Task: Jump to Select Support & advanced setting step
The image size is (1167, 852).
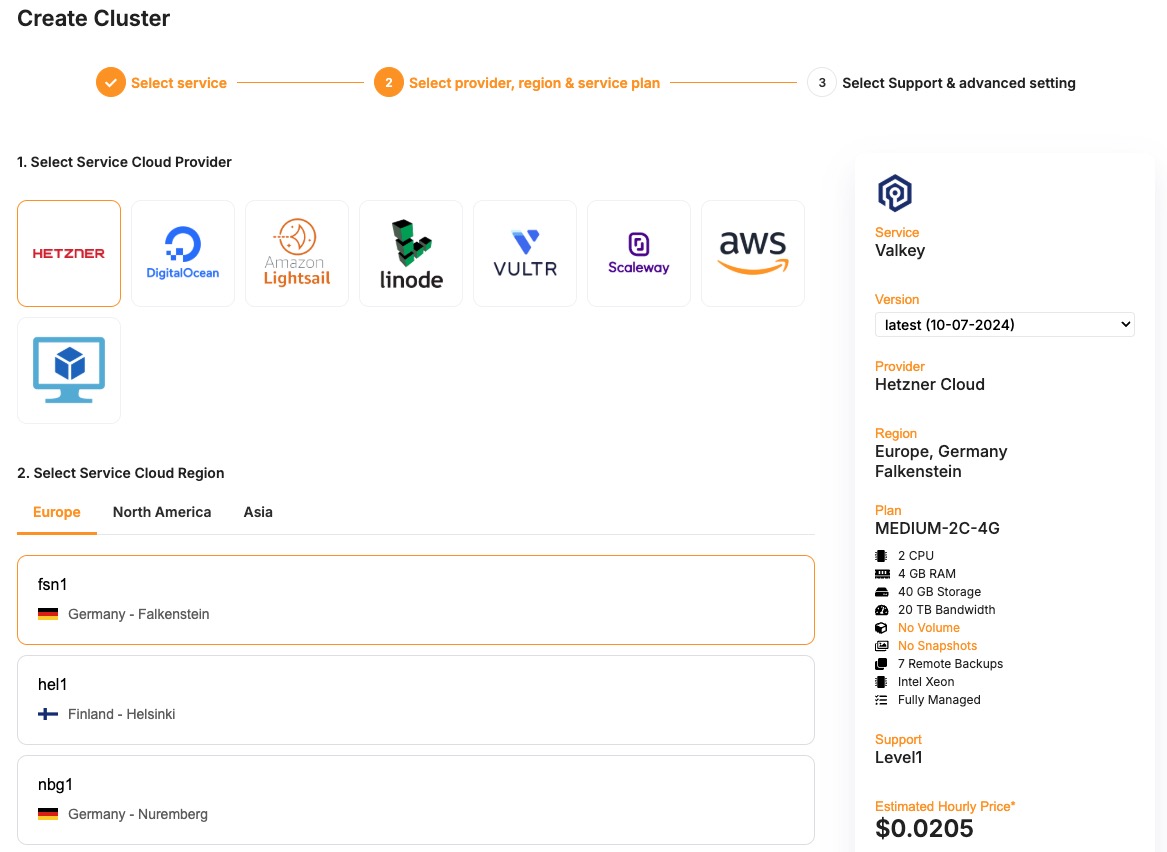Action: (x=958, y=83)
